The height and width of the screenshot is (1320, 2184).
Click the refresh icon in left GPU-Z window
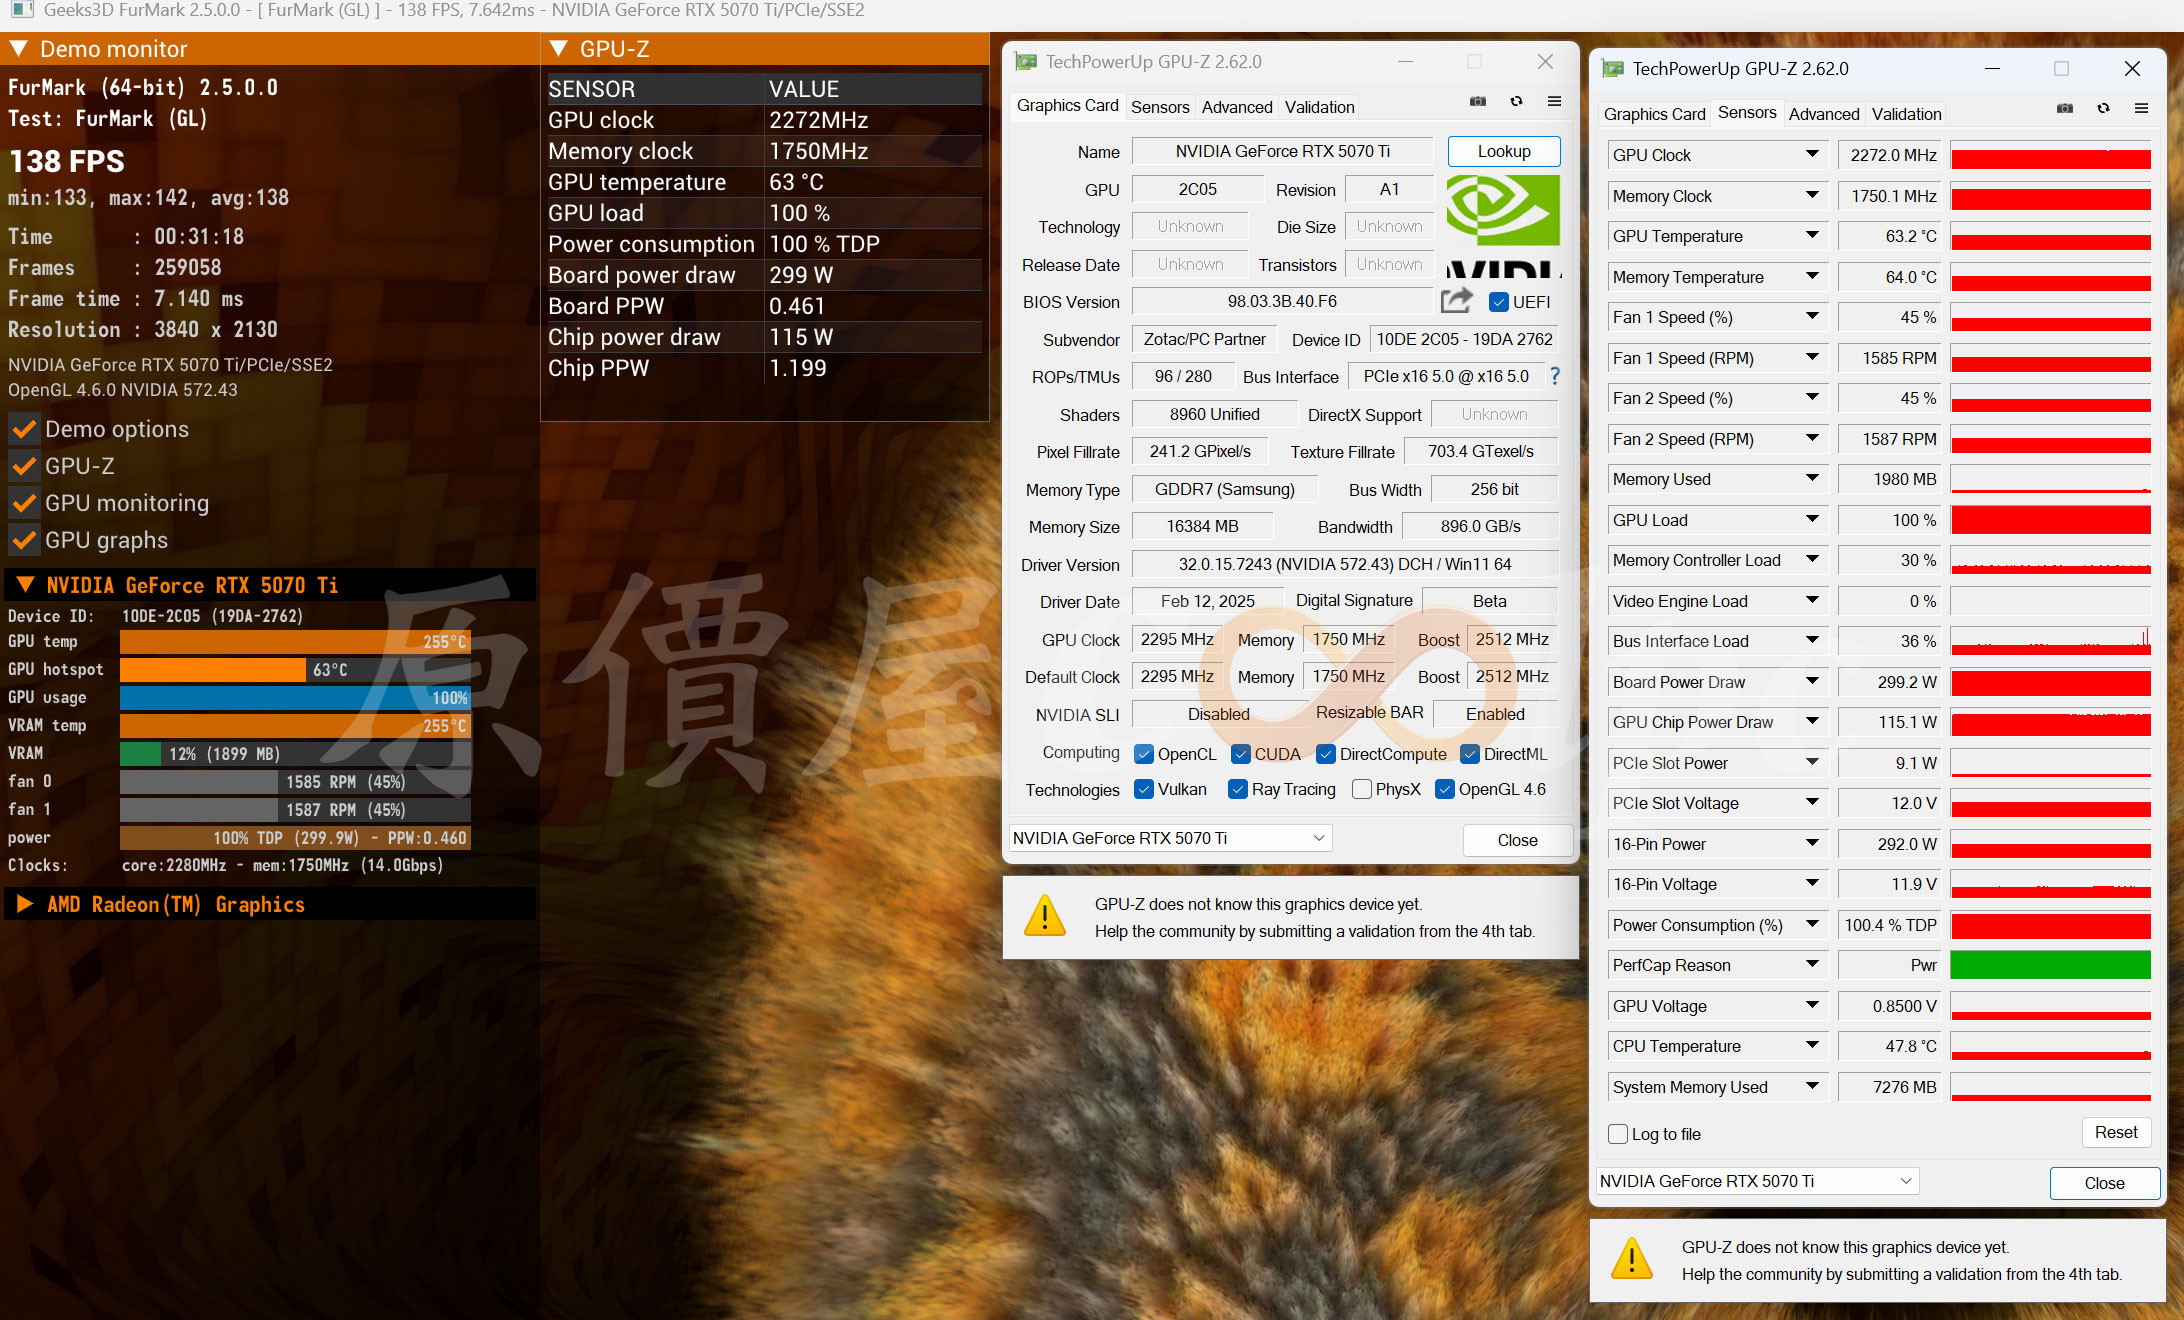1516,101
